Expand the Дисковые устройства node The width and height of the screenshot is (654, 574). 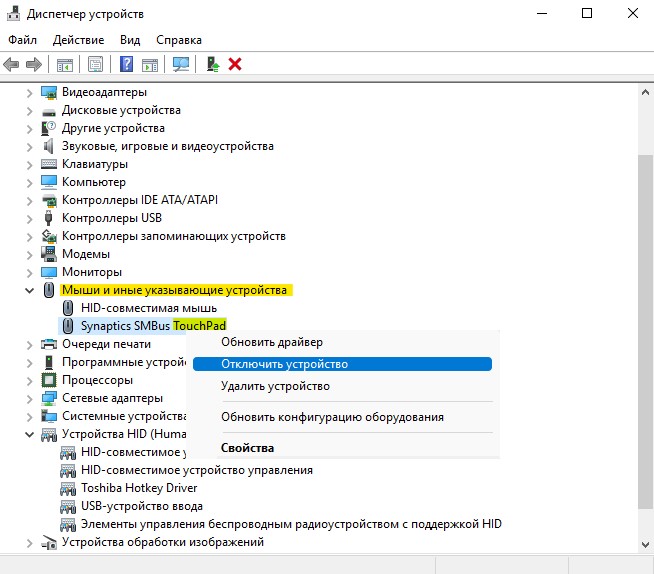29,111
